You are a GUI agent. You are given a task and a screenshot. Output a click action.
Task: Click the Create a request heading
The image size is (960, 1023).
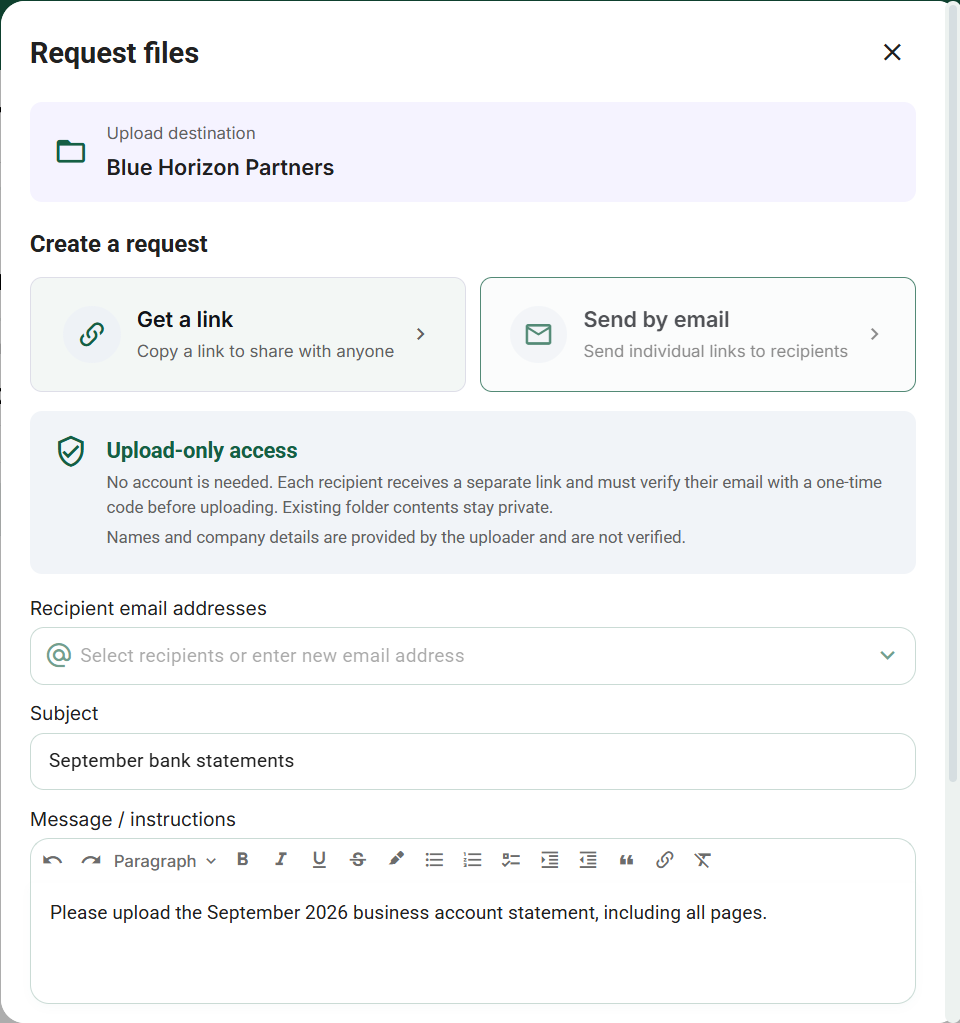(119, 244)
